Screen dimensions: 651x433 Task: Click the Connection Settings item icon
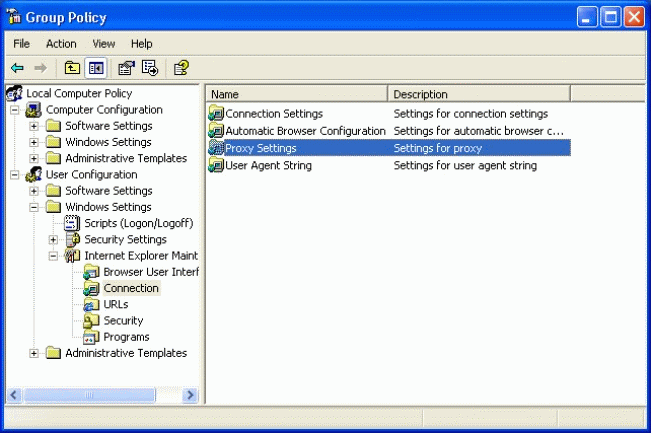point(216,113)
